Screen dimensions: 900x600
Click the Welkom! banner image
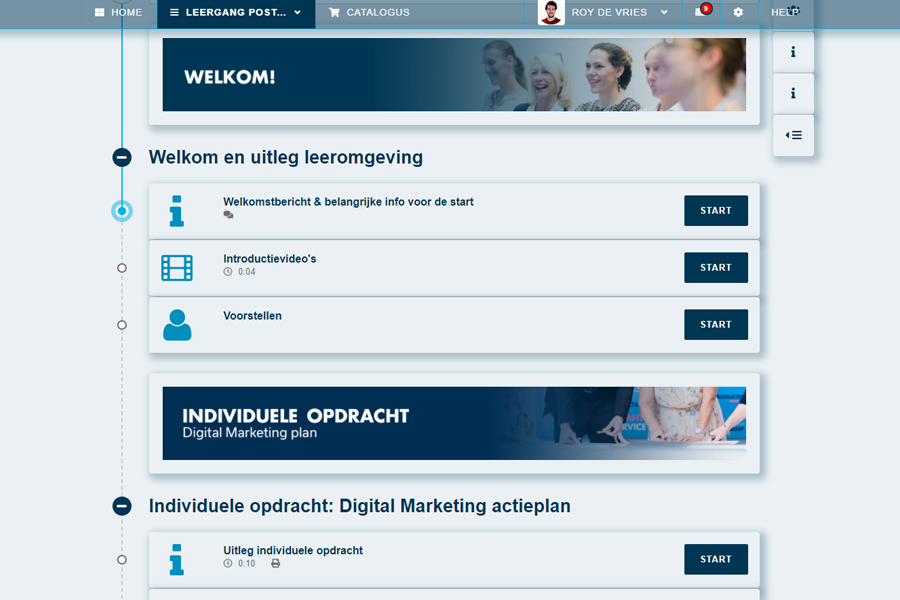click(x=454, y=75)
